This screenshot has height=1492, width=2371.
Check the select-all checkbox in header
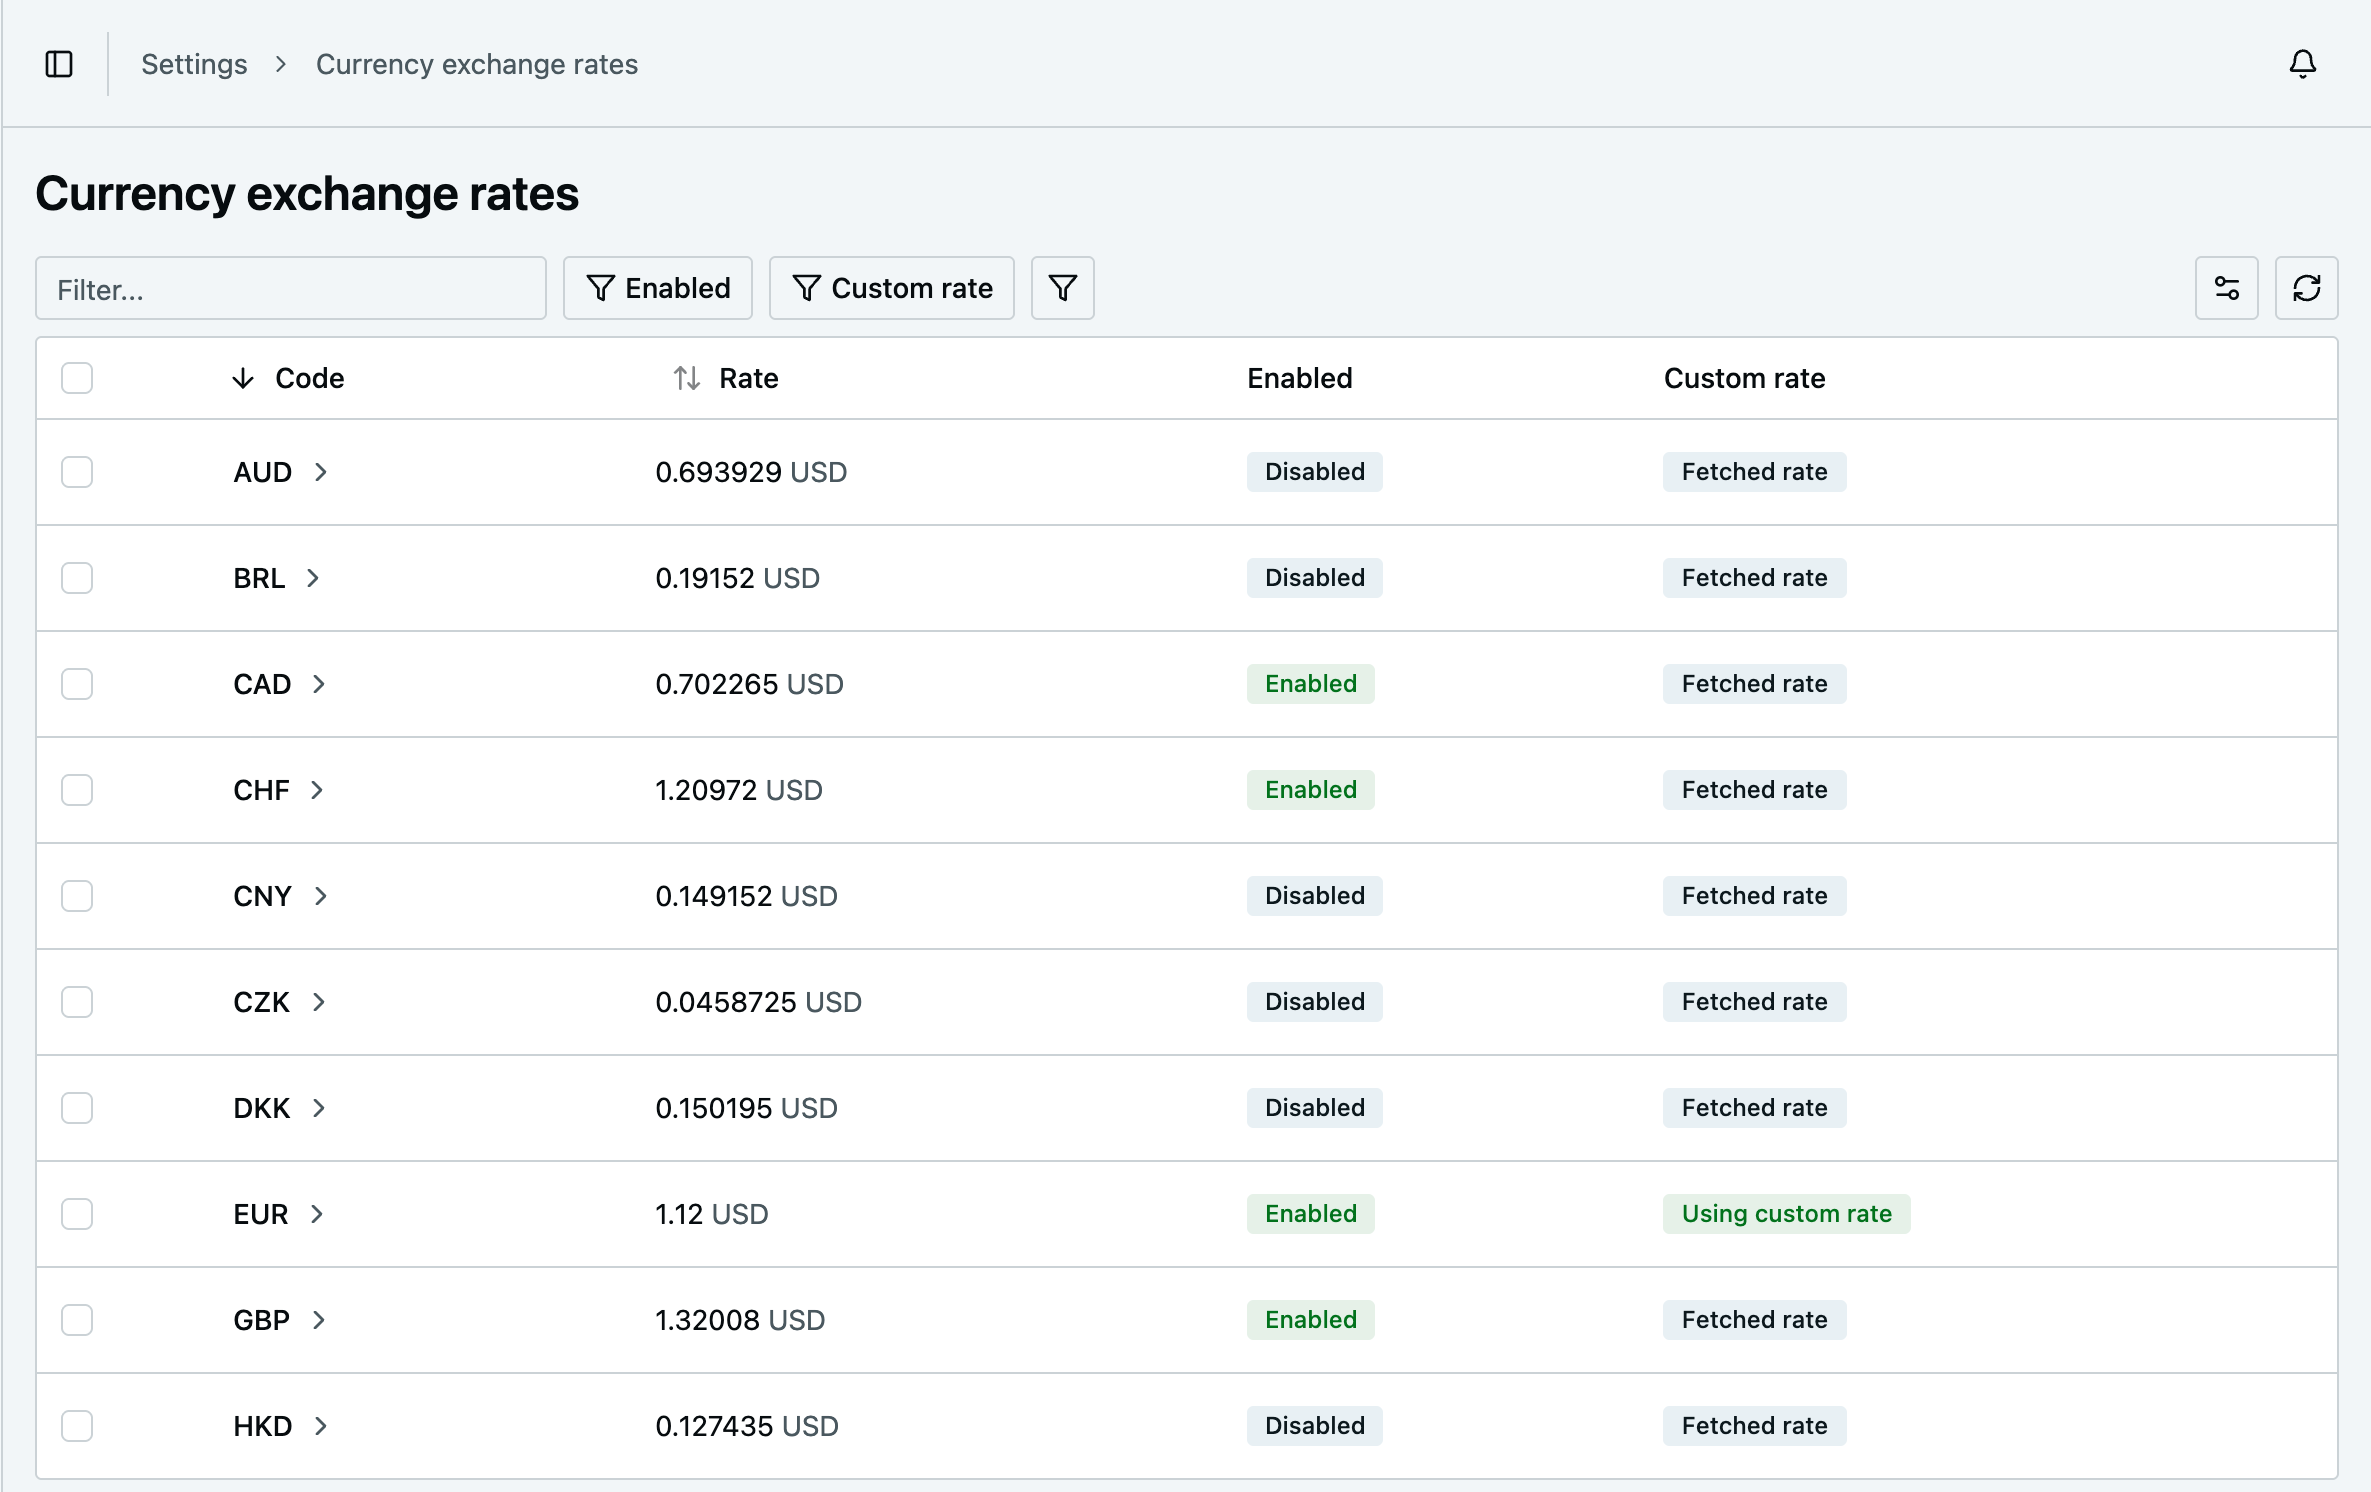tap(77, 378)
